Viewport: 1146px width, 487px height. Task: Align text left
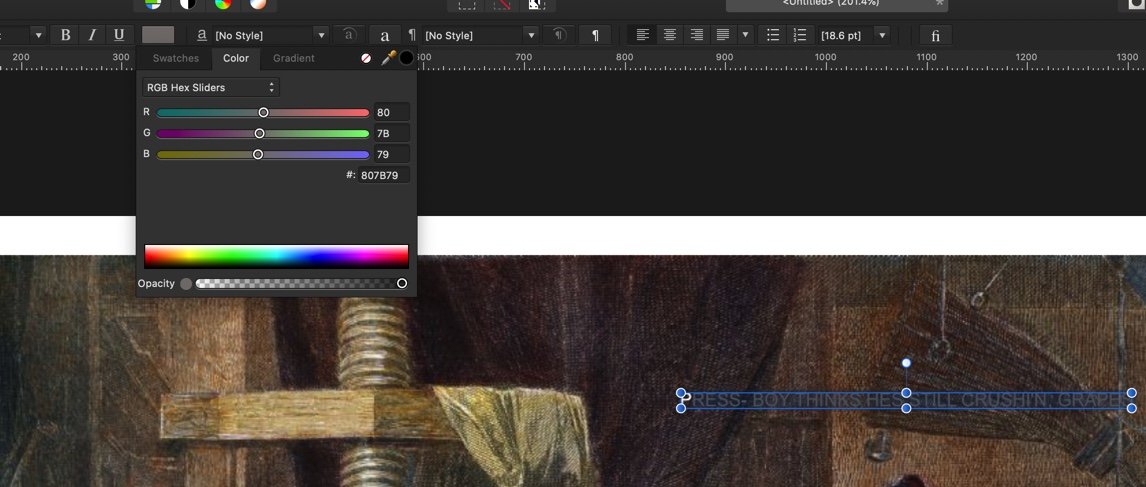tap(642, 35)
